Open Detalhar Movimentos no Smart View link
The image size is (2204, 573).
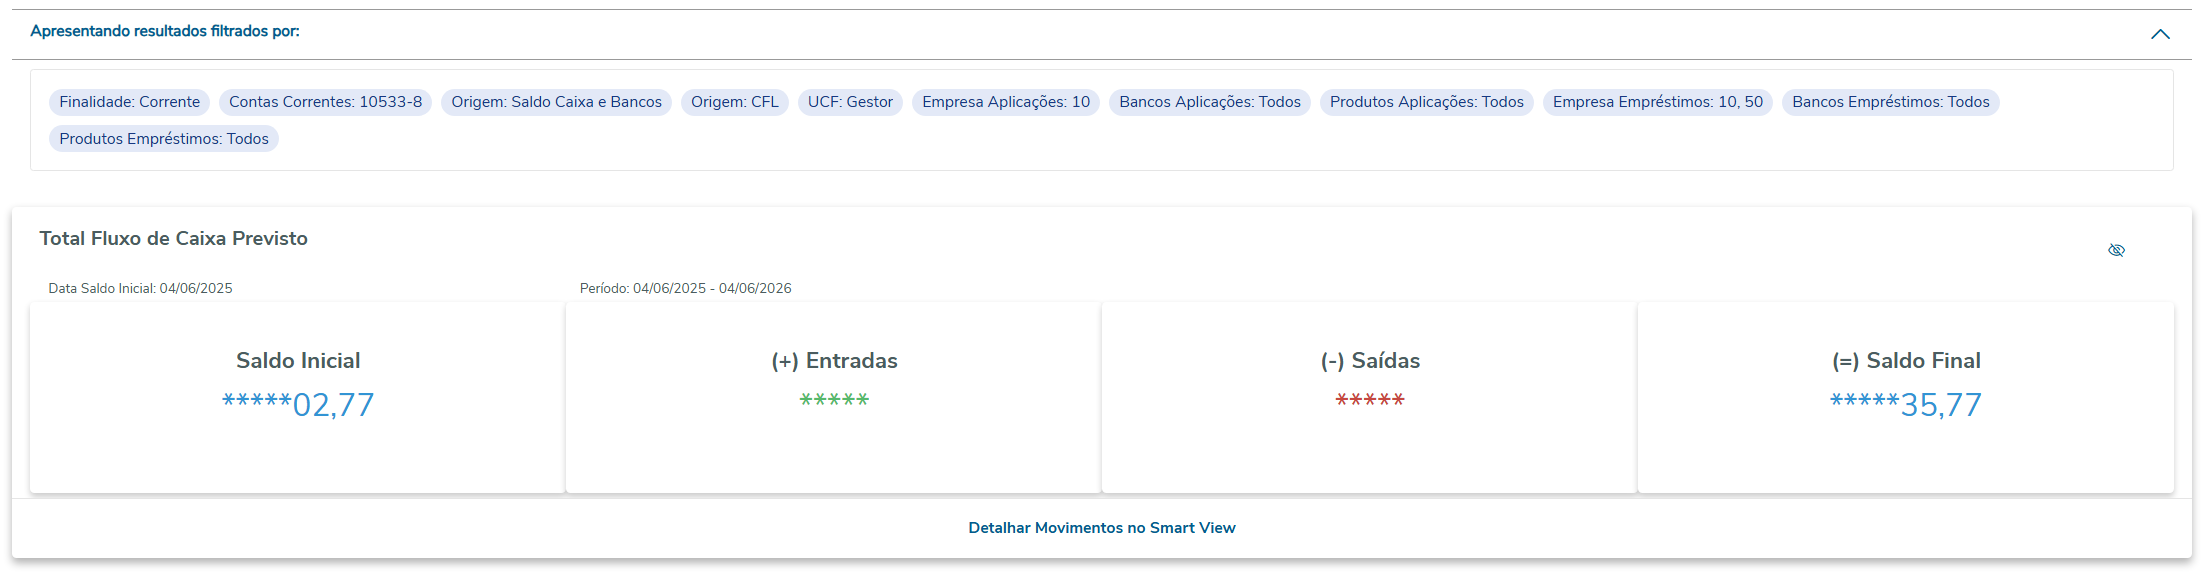coord(1101,528)
